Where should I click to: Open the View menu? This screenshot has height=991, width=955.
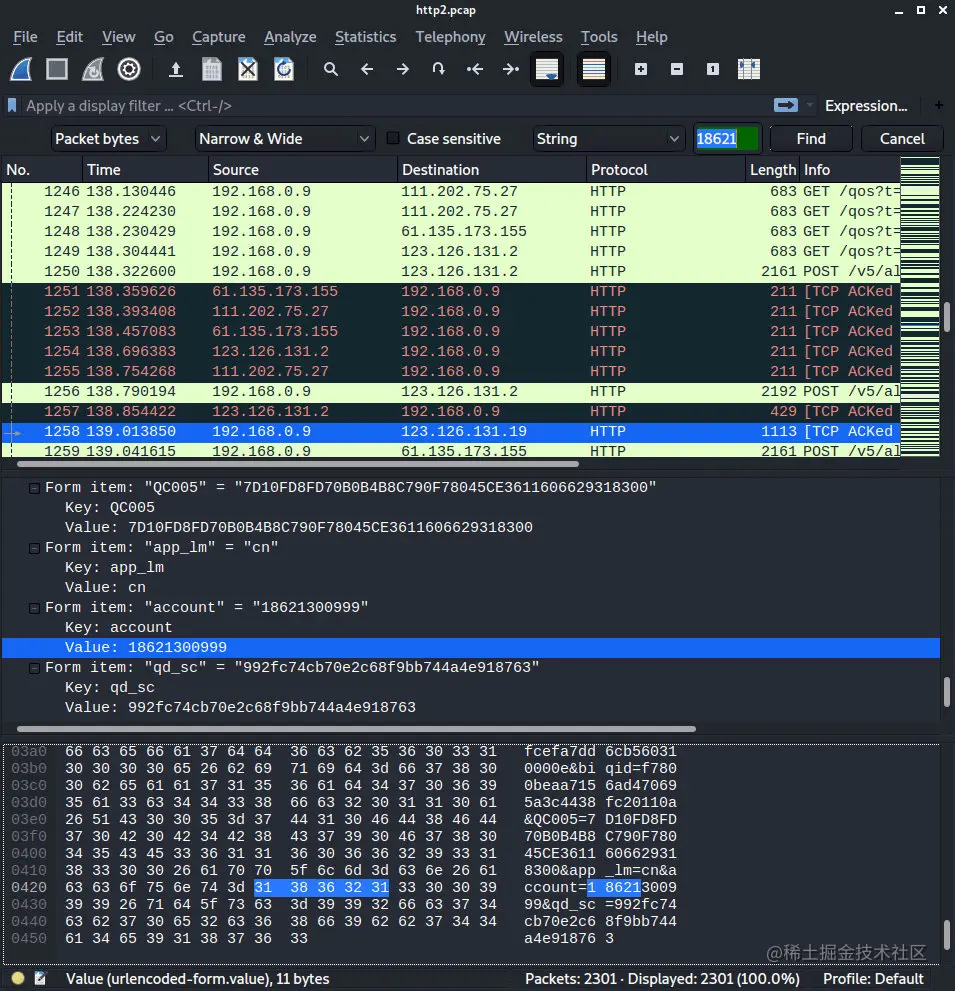pos(119,37)
